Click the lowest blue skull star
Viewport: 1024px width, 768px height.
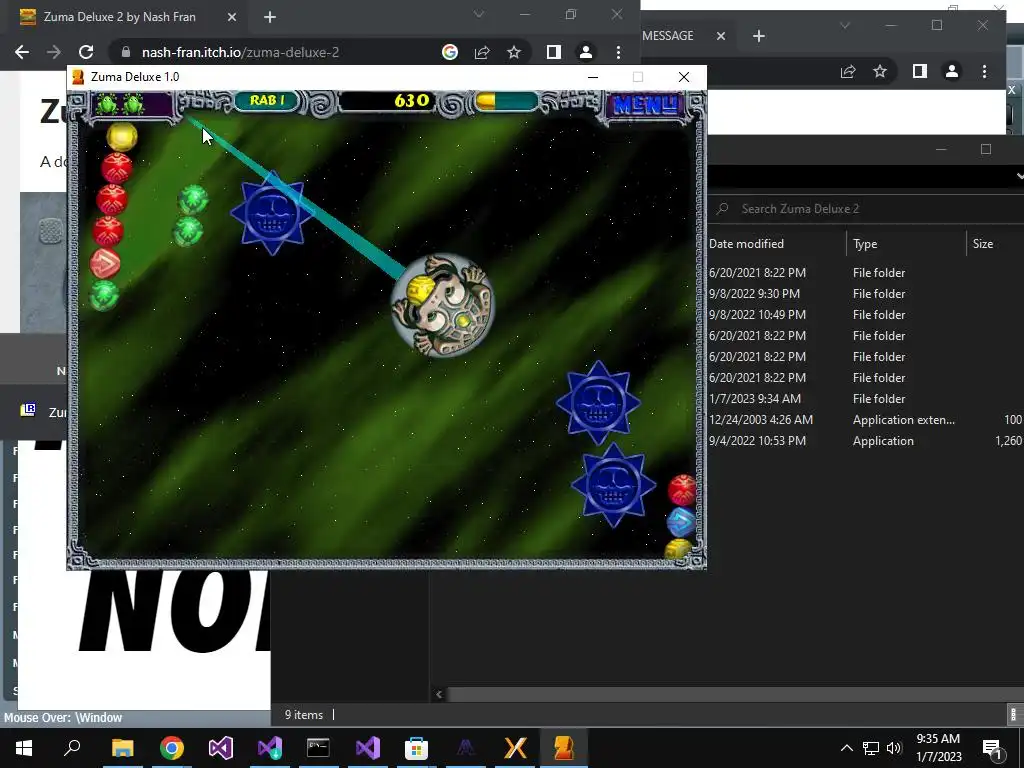(x=613, y=485)
